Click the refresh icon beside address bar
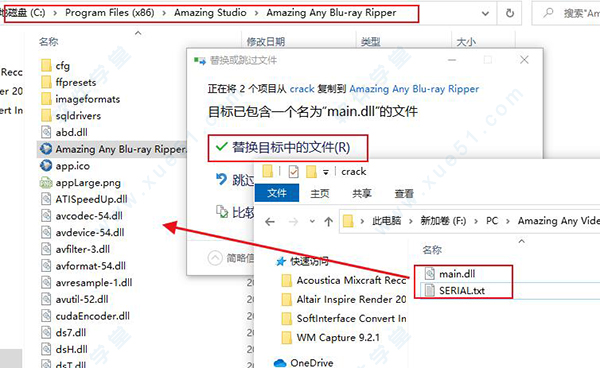Viewport: 600px width, 368px height. click(x=510, y=13)
